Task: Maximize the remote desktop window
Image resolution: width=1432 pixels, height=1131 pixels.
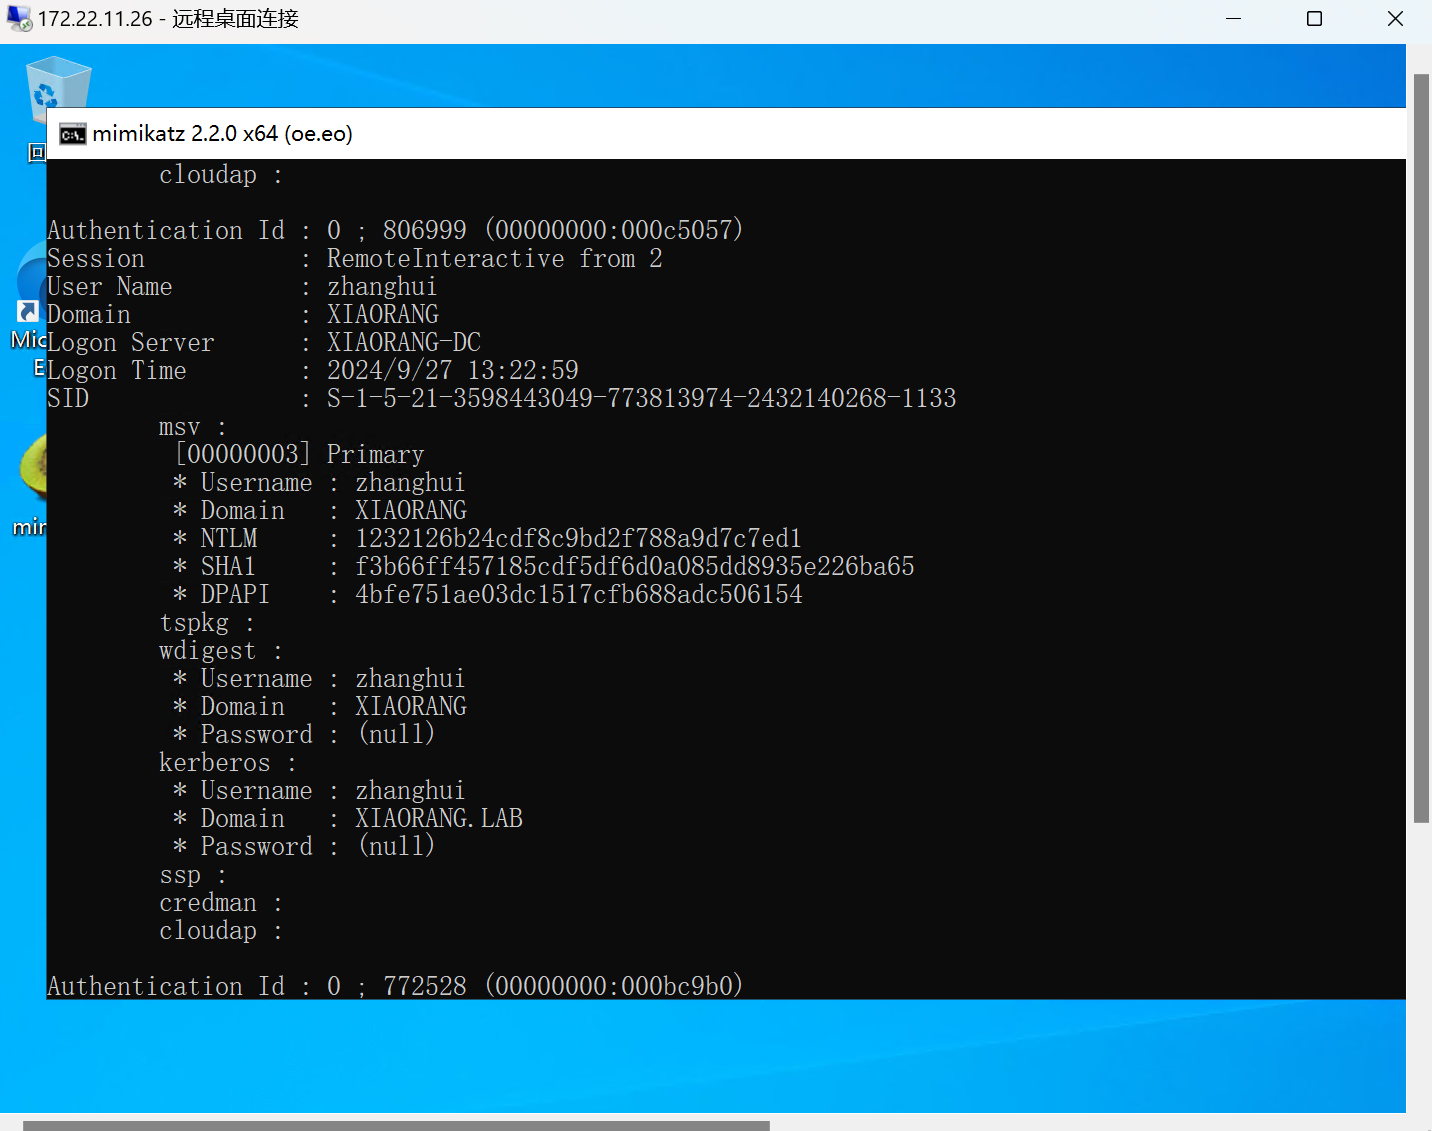Action: pos(1314,19)
